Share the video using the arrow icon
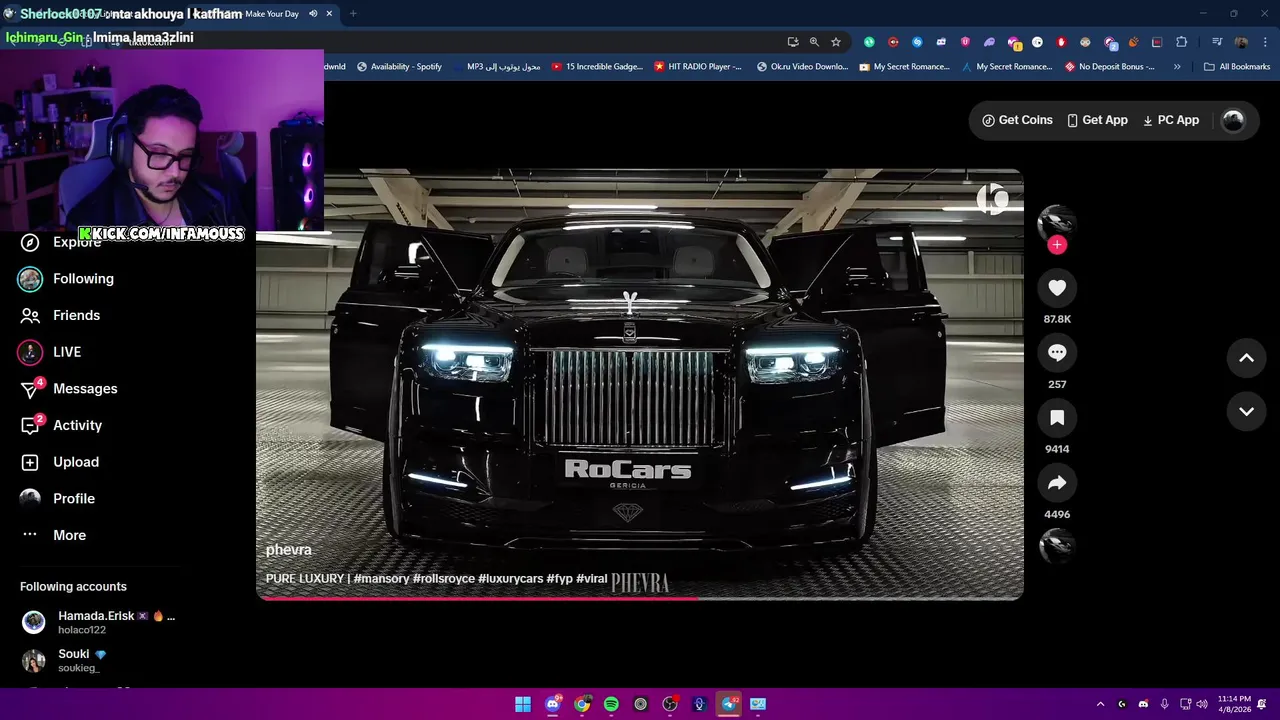 coord(1057,483)
